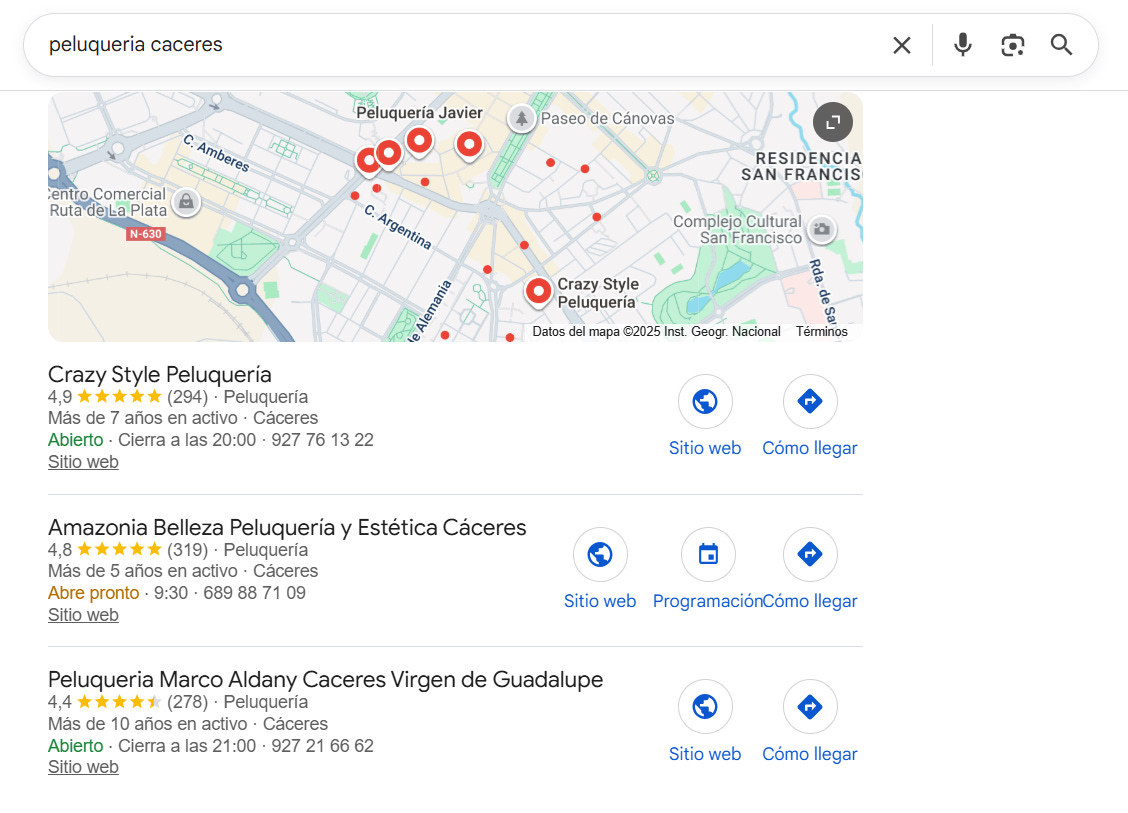Image resolution: width=1128 pixels, height=813 pixels.
Task: Clear the search box with the X icon
Action: [x=901, y=45]
